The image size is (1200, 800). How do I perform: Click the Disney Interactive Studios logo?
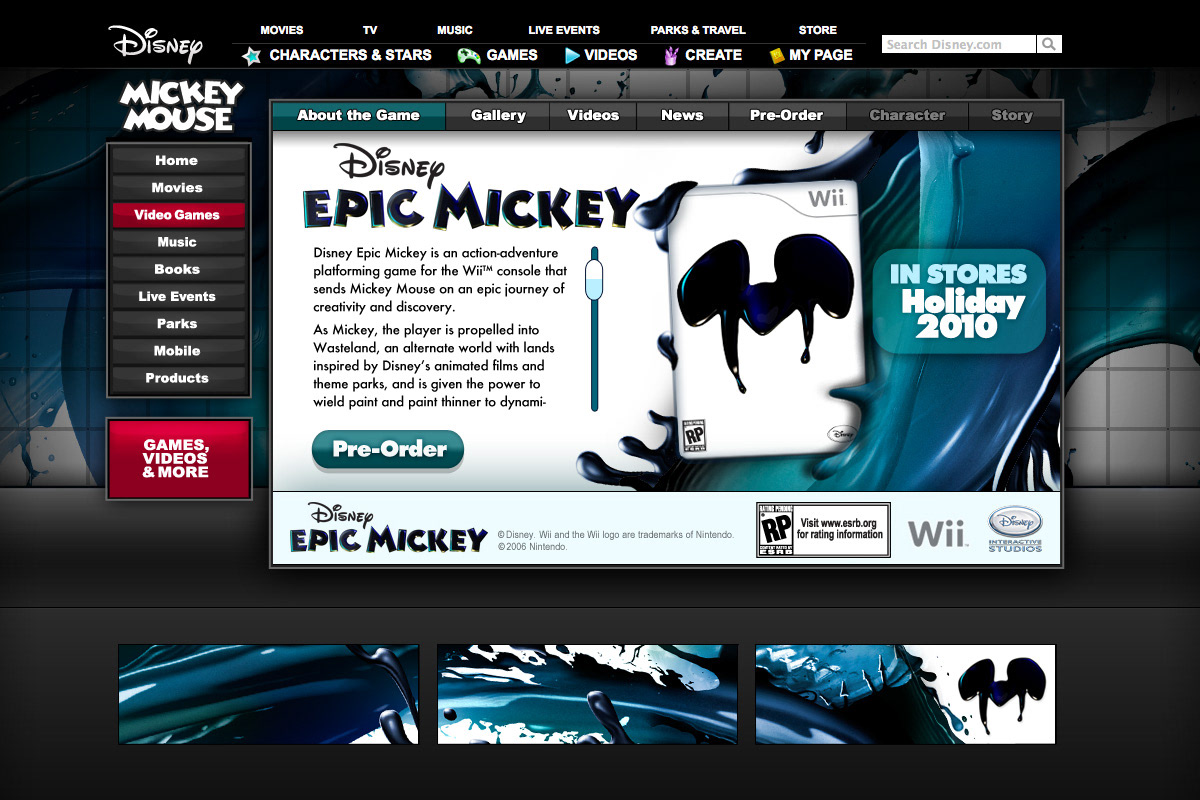pyautogui.click(x=1015, y=530)
